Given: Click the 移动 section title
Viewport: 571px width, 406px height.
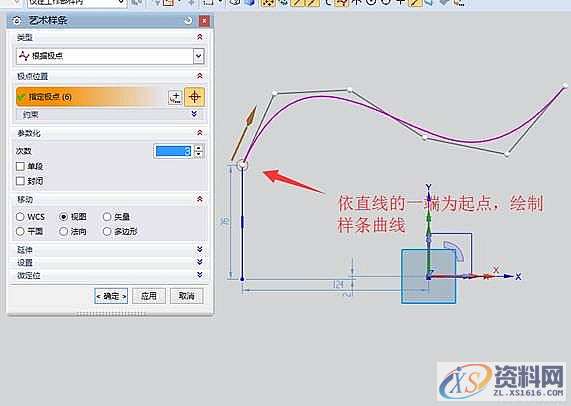Looking at the screenshot, I should click(25, 200).
